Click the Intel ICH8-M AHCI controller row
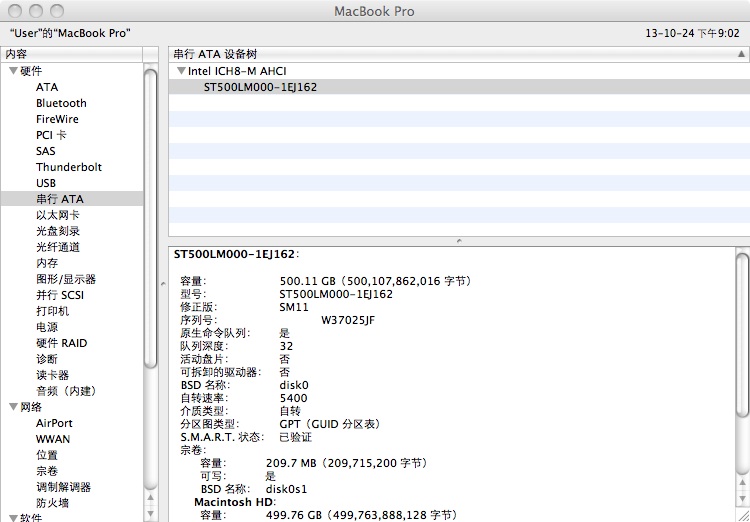This screenshot has width=750, height=522. 459,71
